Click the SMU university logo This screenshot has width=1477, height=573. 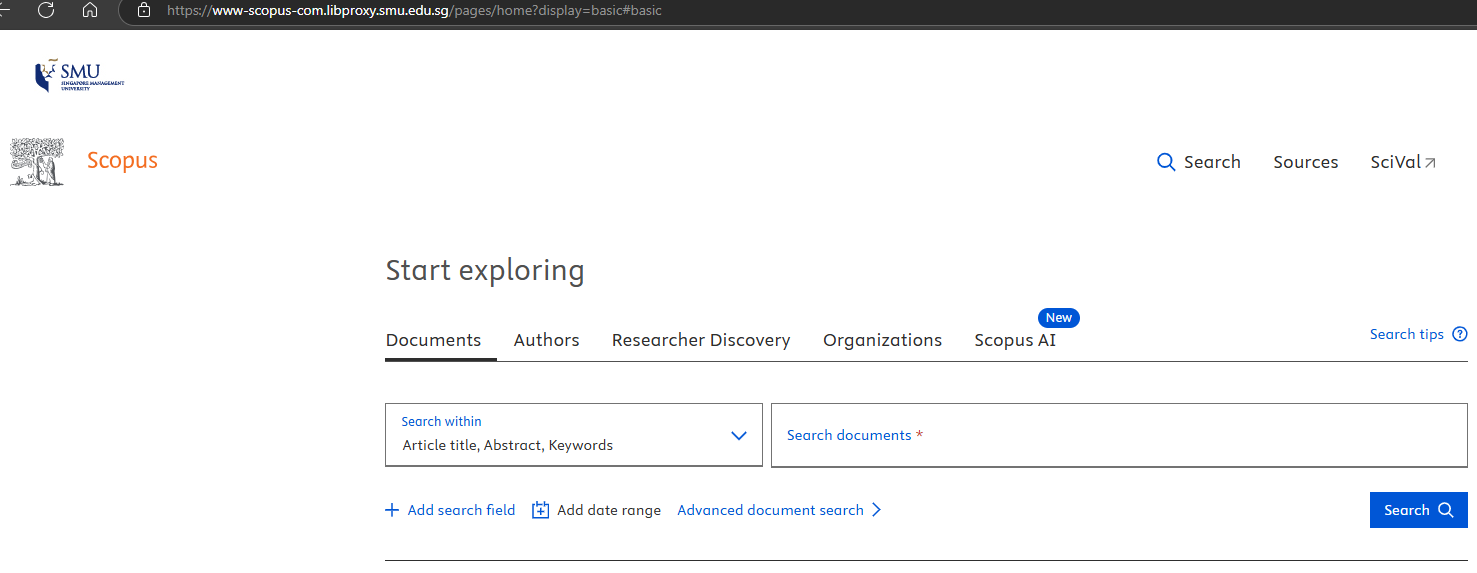tap(80, 76)
